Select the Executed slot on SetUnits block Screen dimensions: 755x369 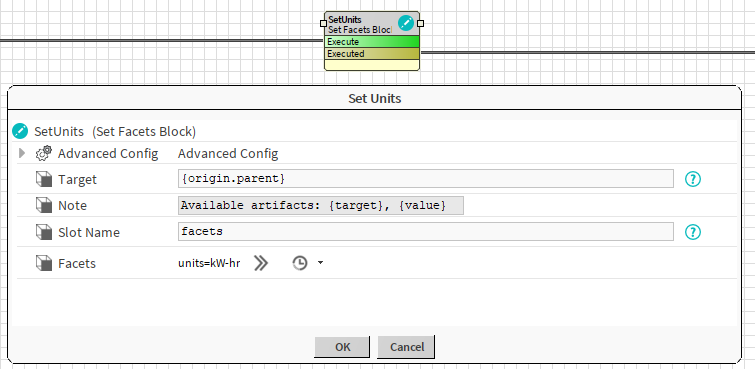[x=372, y=53]
